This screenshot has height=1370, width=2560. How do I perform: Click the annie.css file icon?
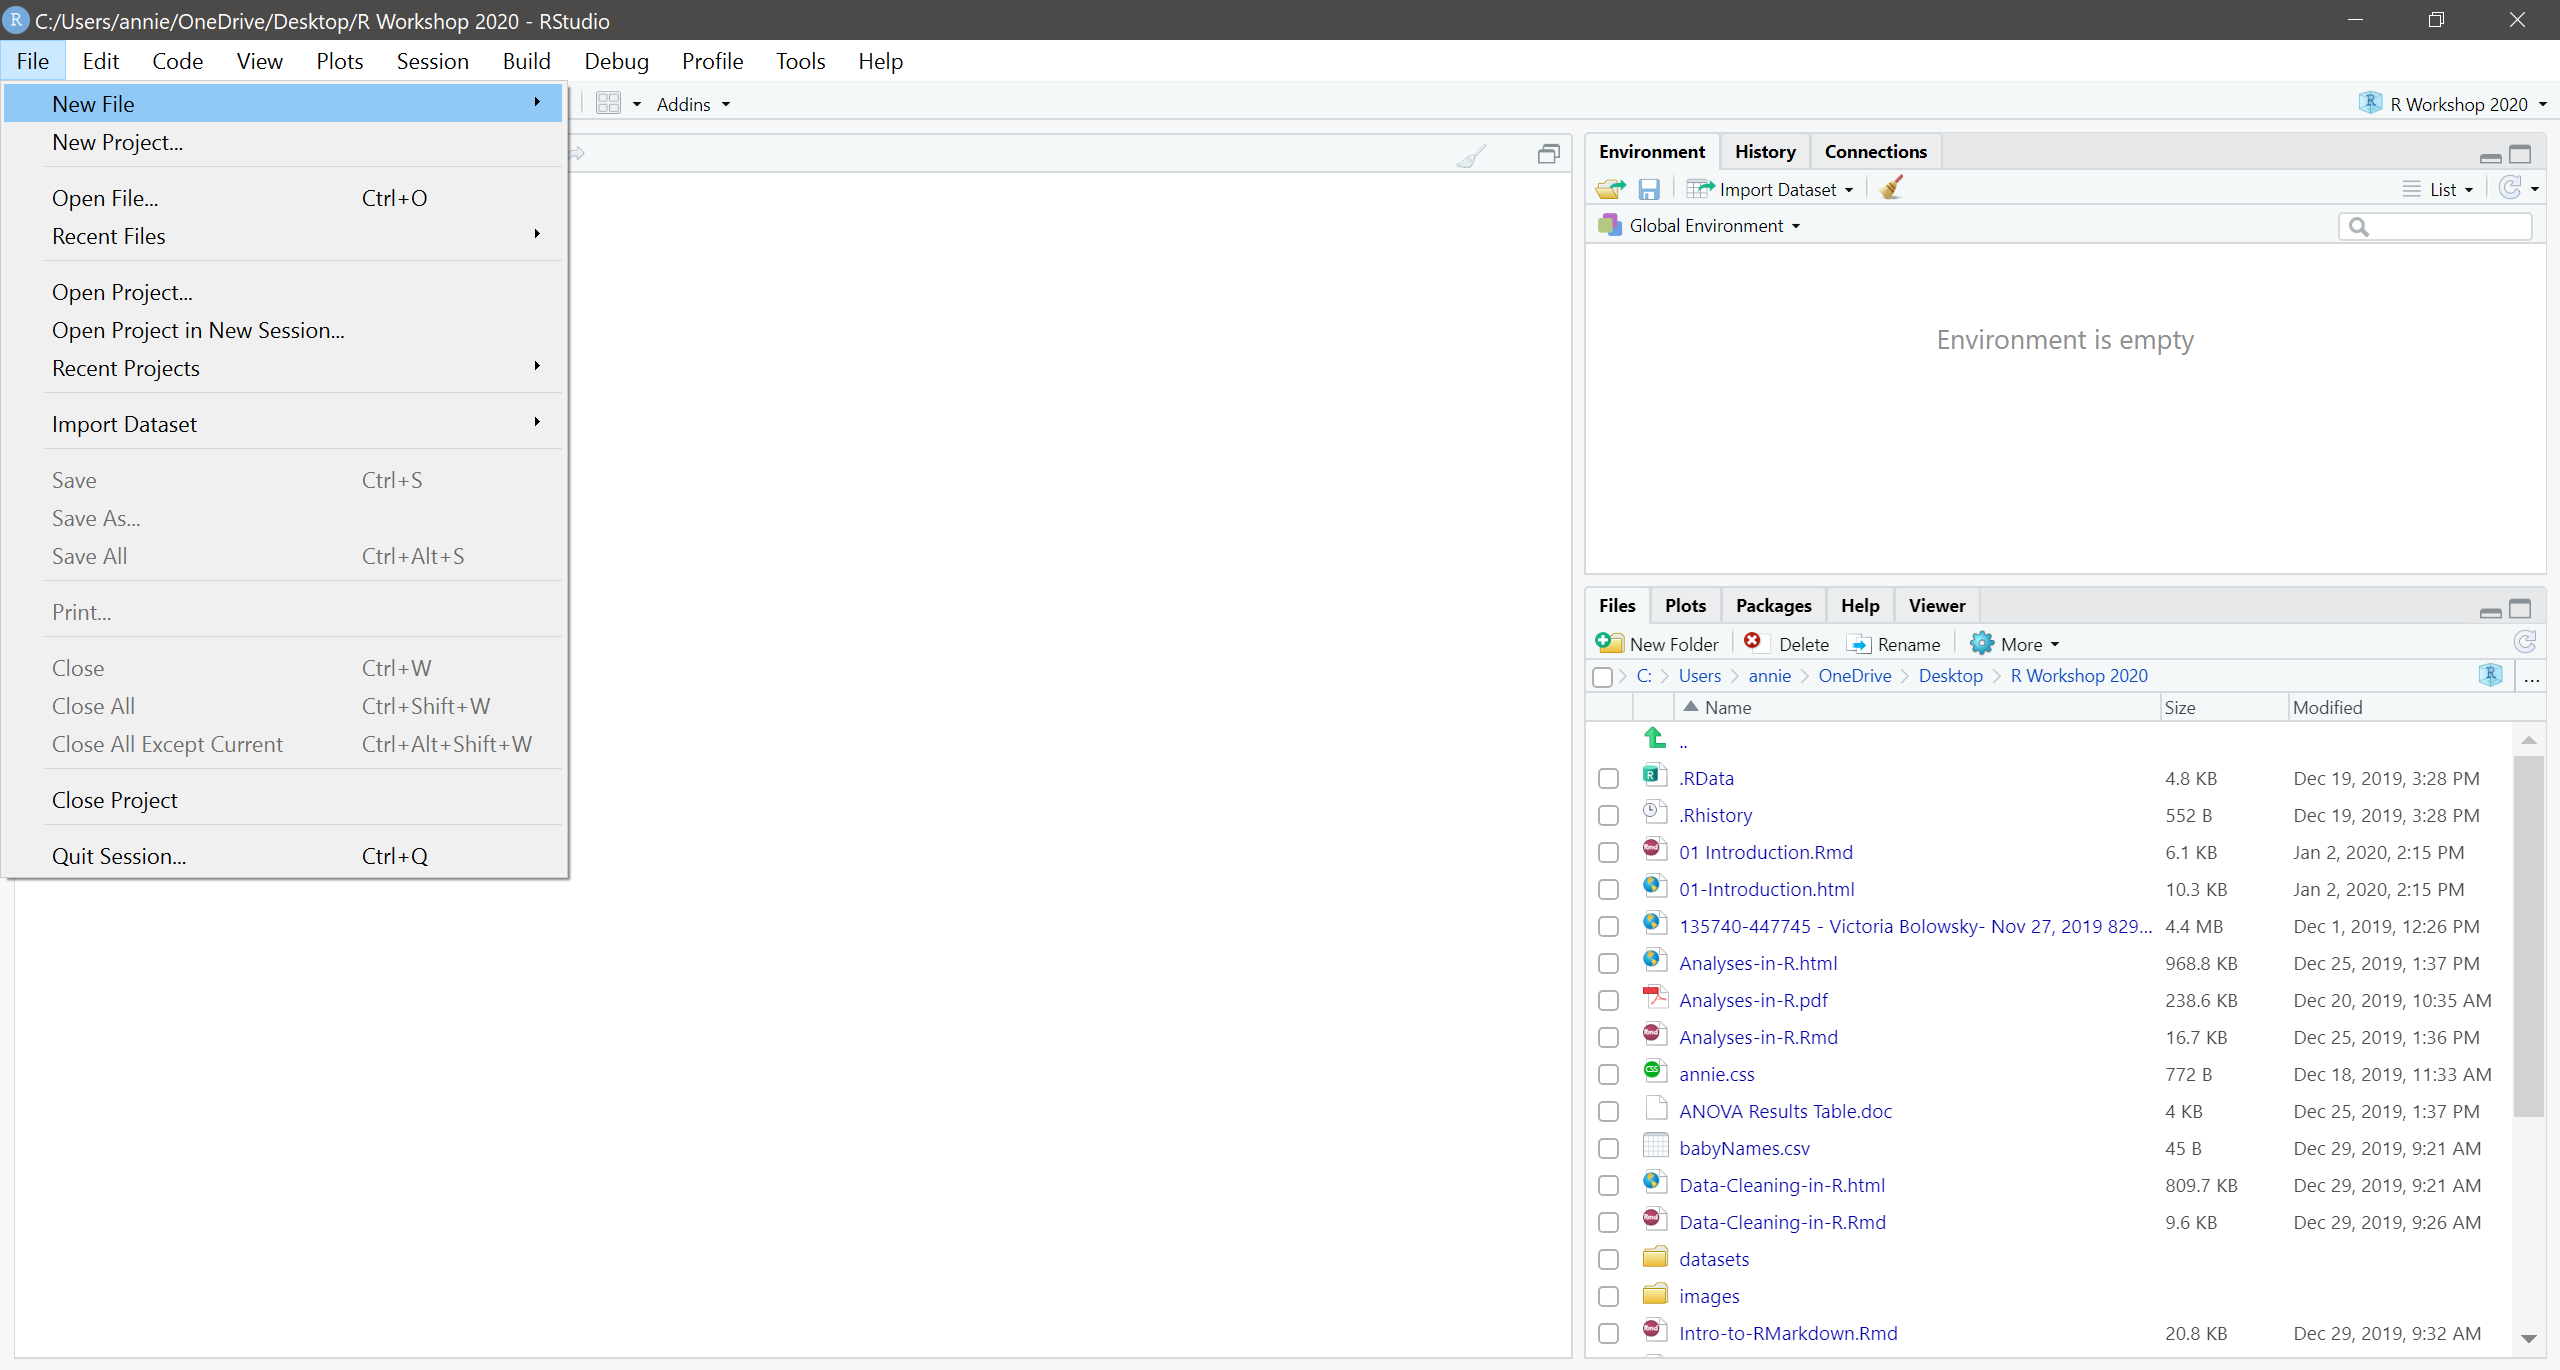[x=1655, y=1071]
